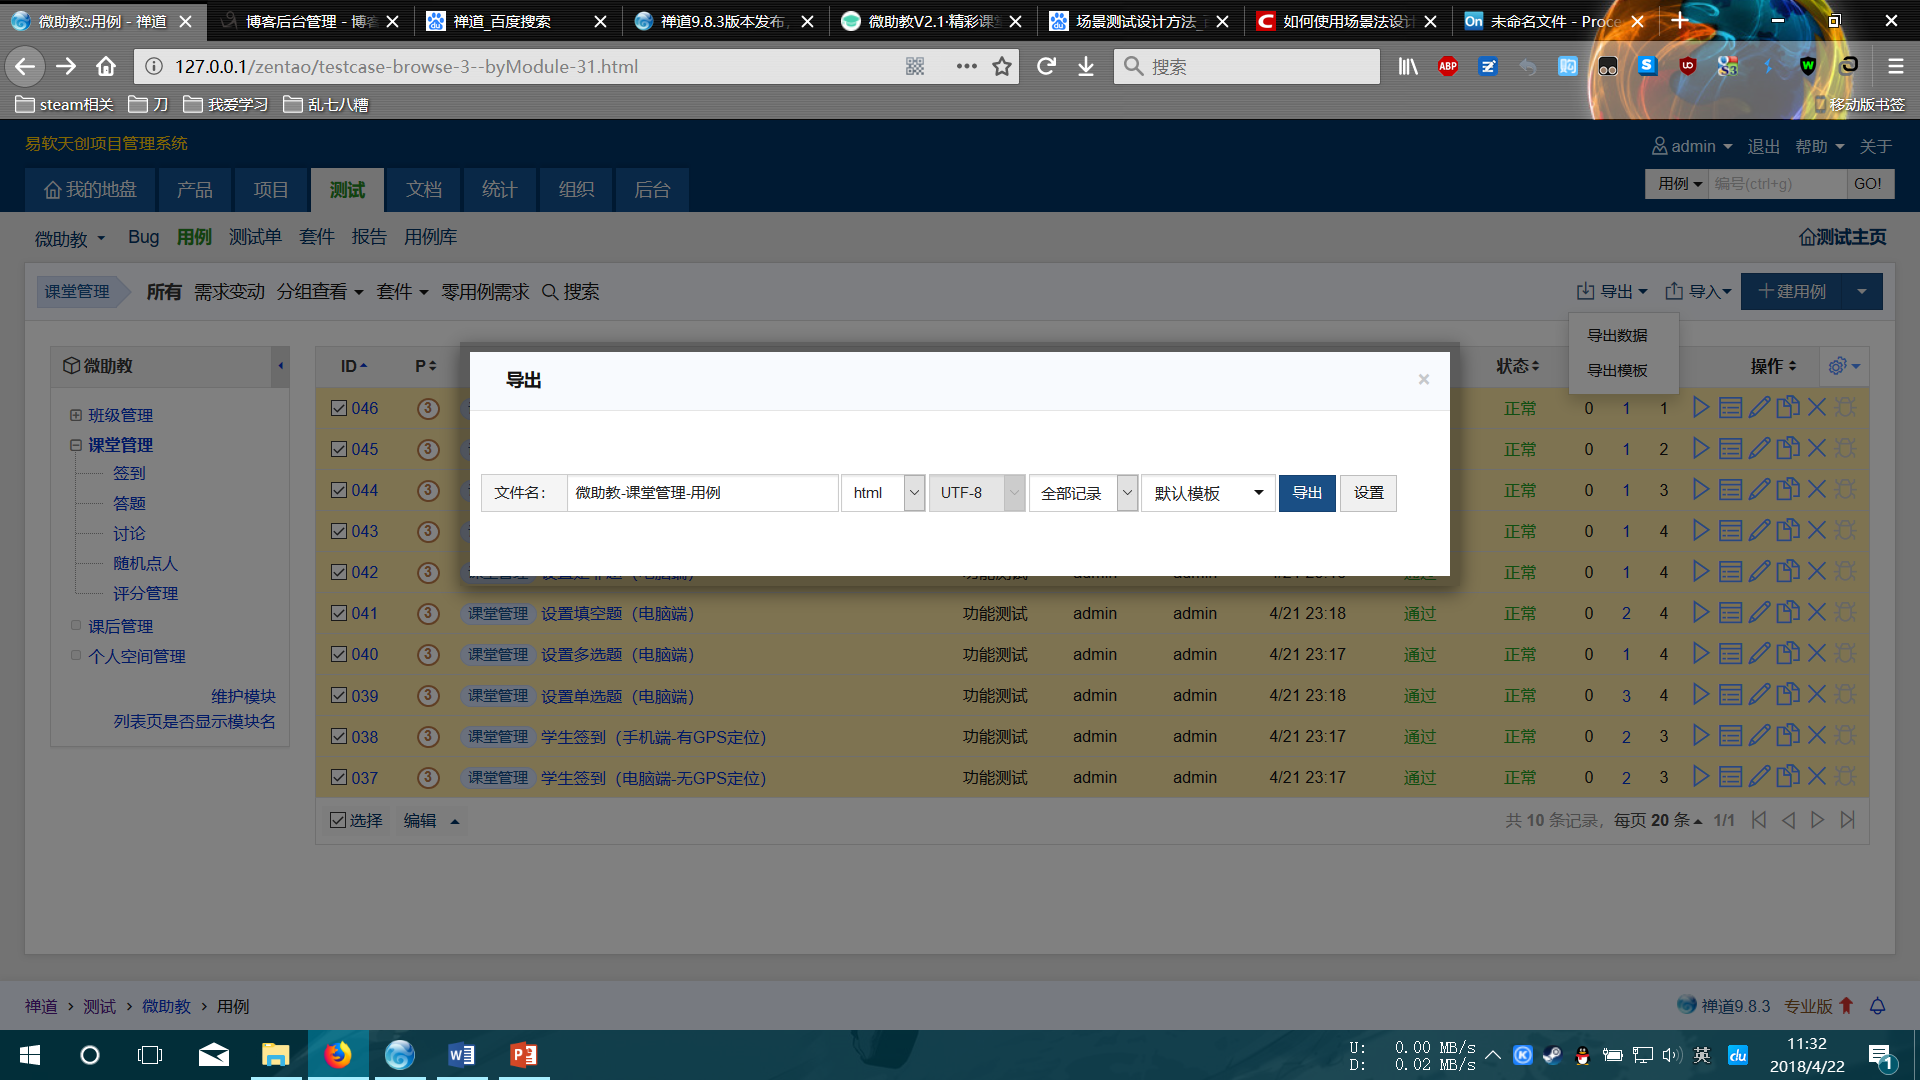Click the 设置 button in dialog
The image size is (1920, 1080).
(1368, 493)
